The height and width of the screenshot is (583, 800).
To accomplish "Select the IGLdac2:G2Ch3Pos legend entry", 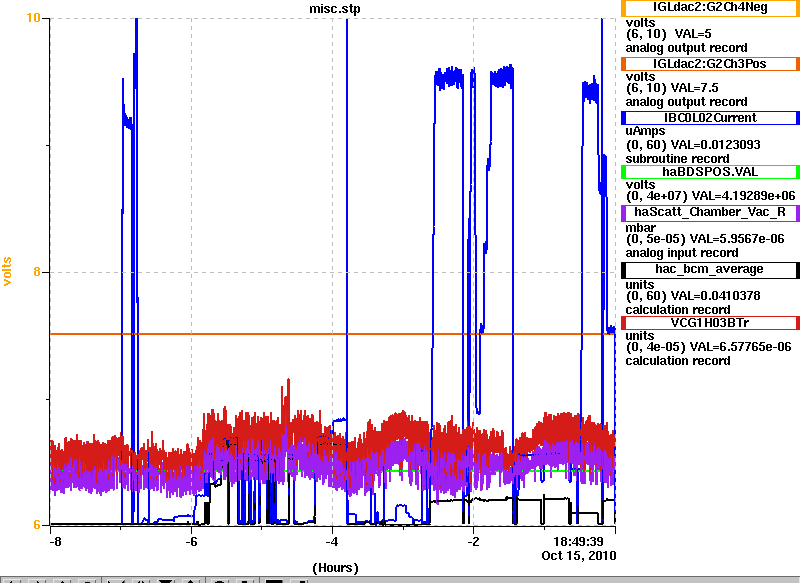I will point(710,64).
